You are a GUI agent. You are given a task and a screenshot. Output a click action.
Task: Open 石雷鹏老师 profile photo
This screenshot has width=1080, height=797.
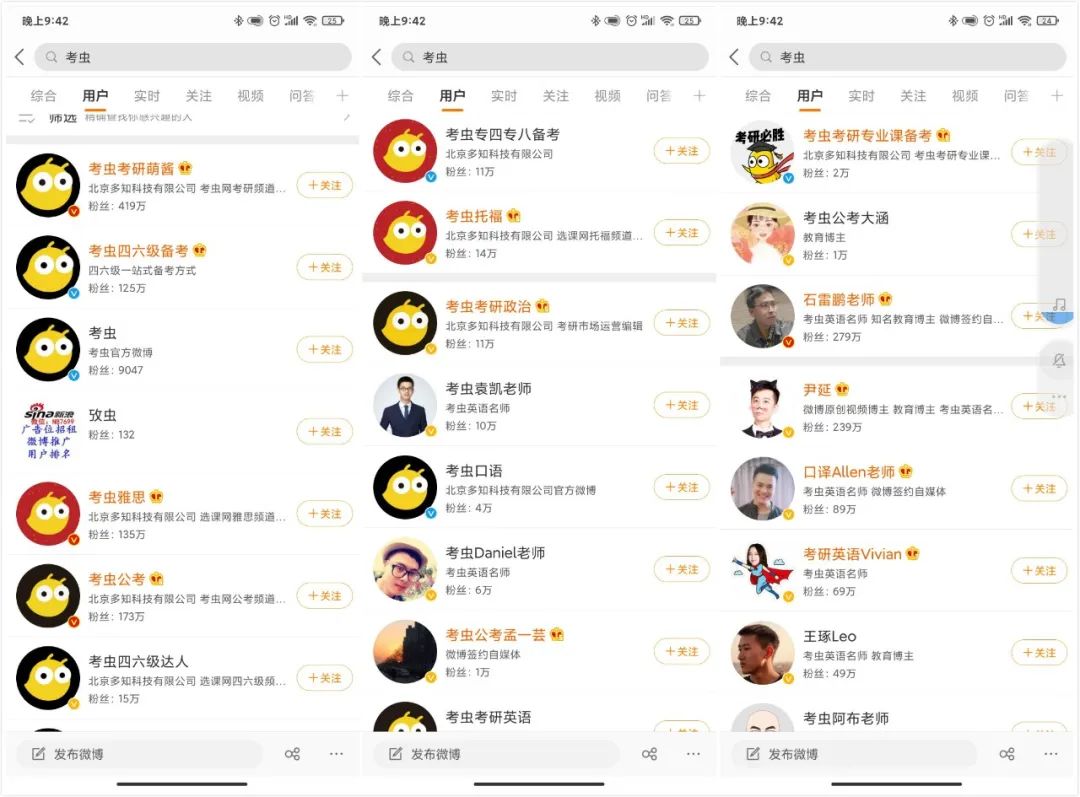click(x=762, y=316)
